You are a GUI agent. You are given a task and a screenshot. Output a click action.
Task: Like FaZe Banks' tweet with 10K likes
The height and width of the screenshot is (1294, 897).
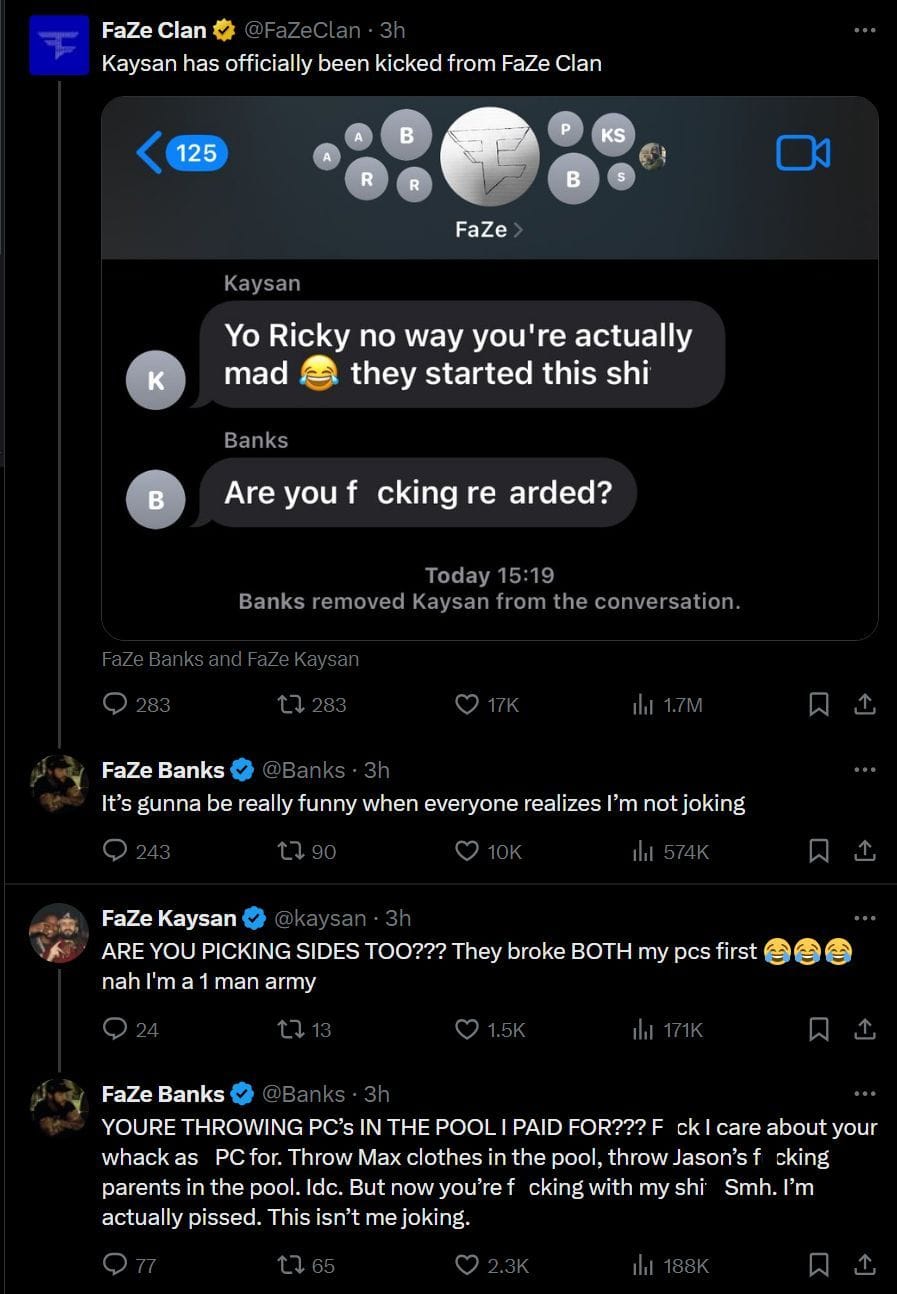(466, 851)
